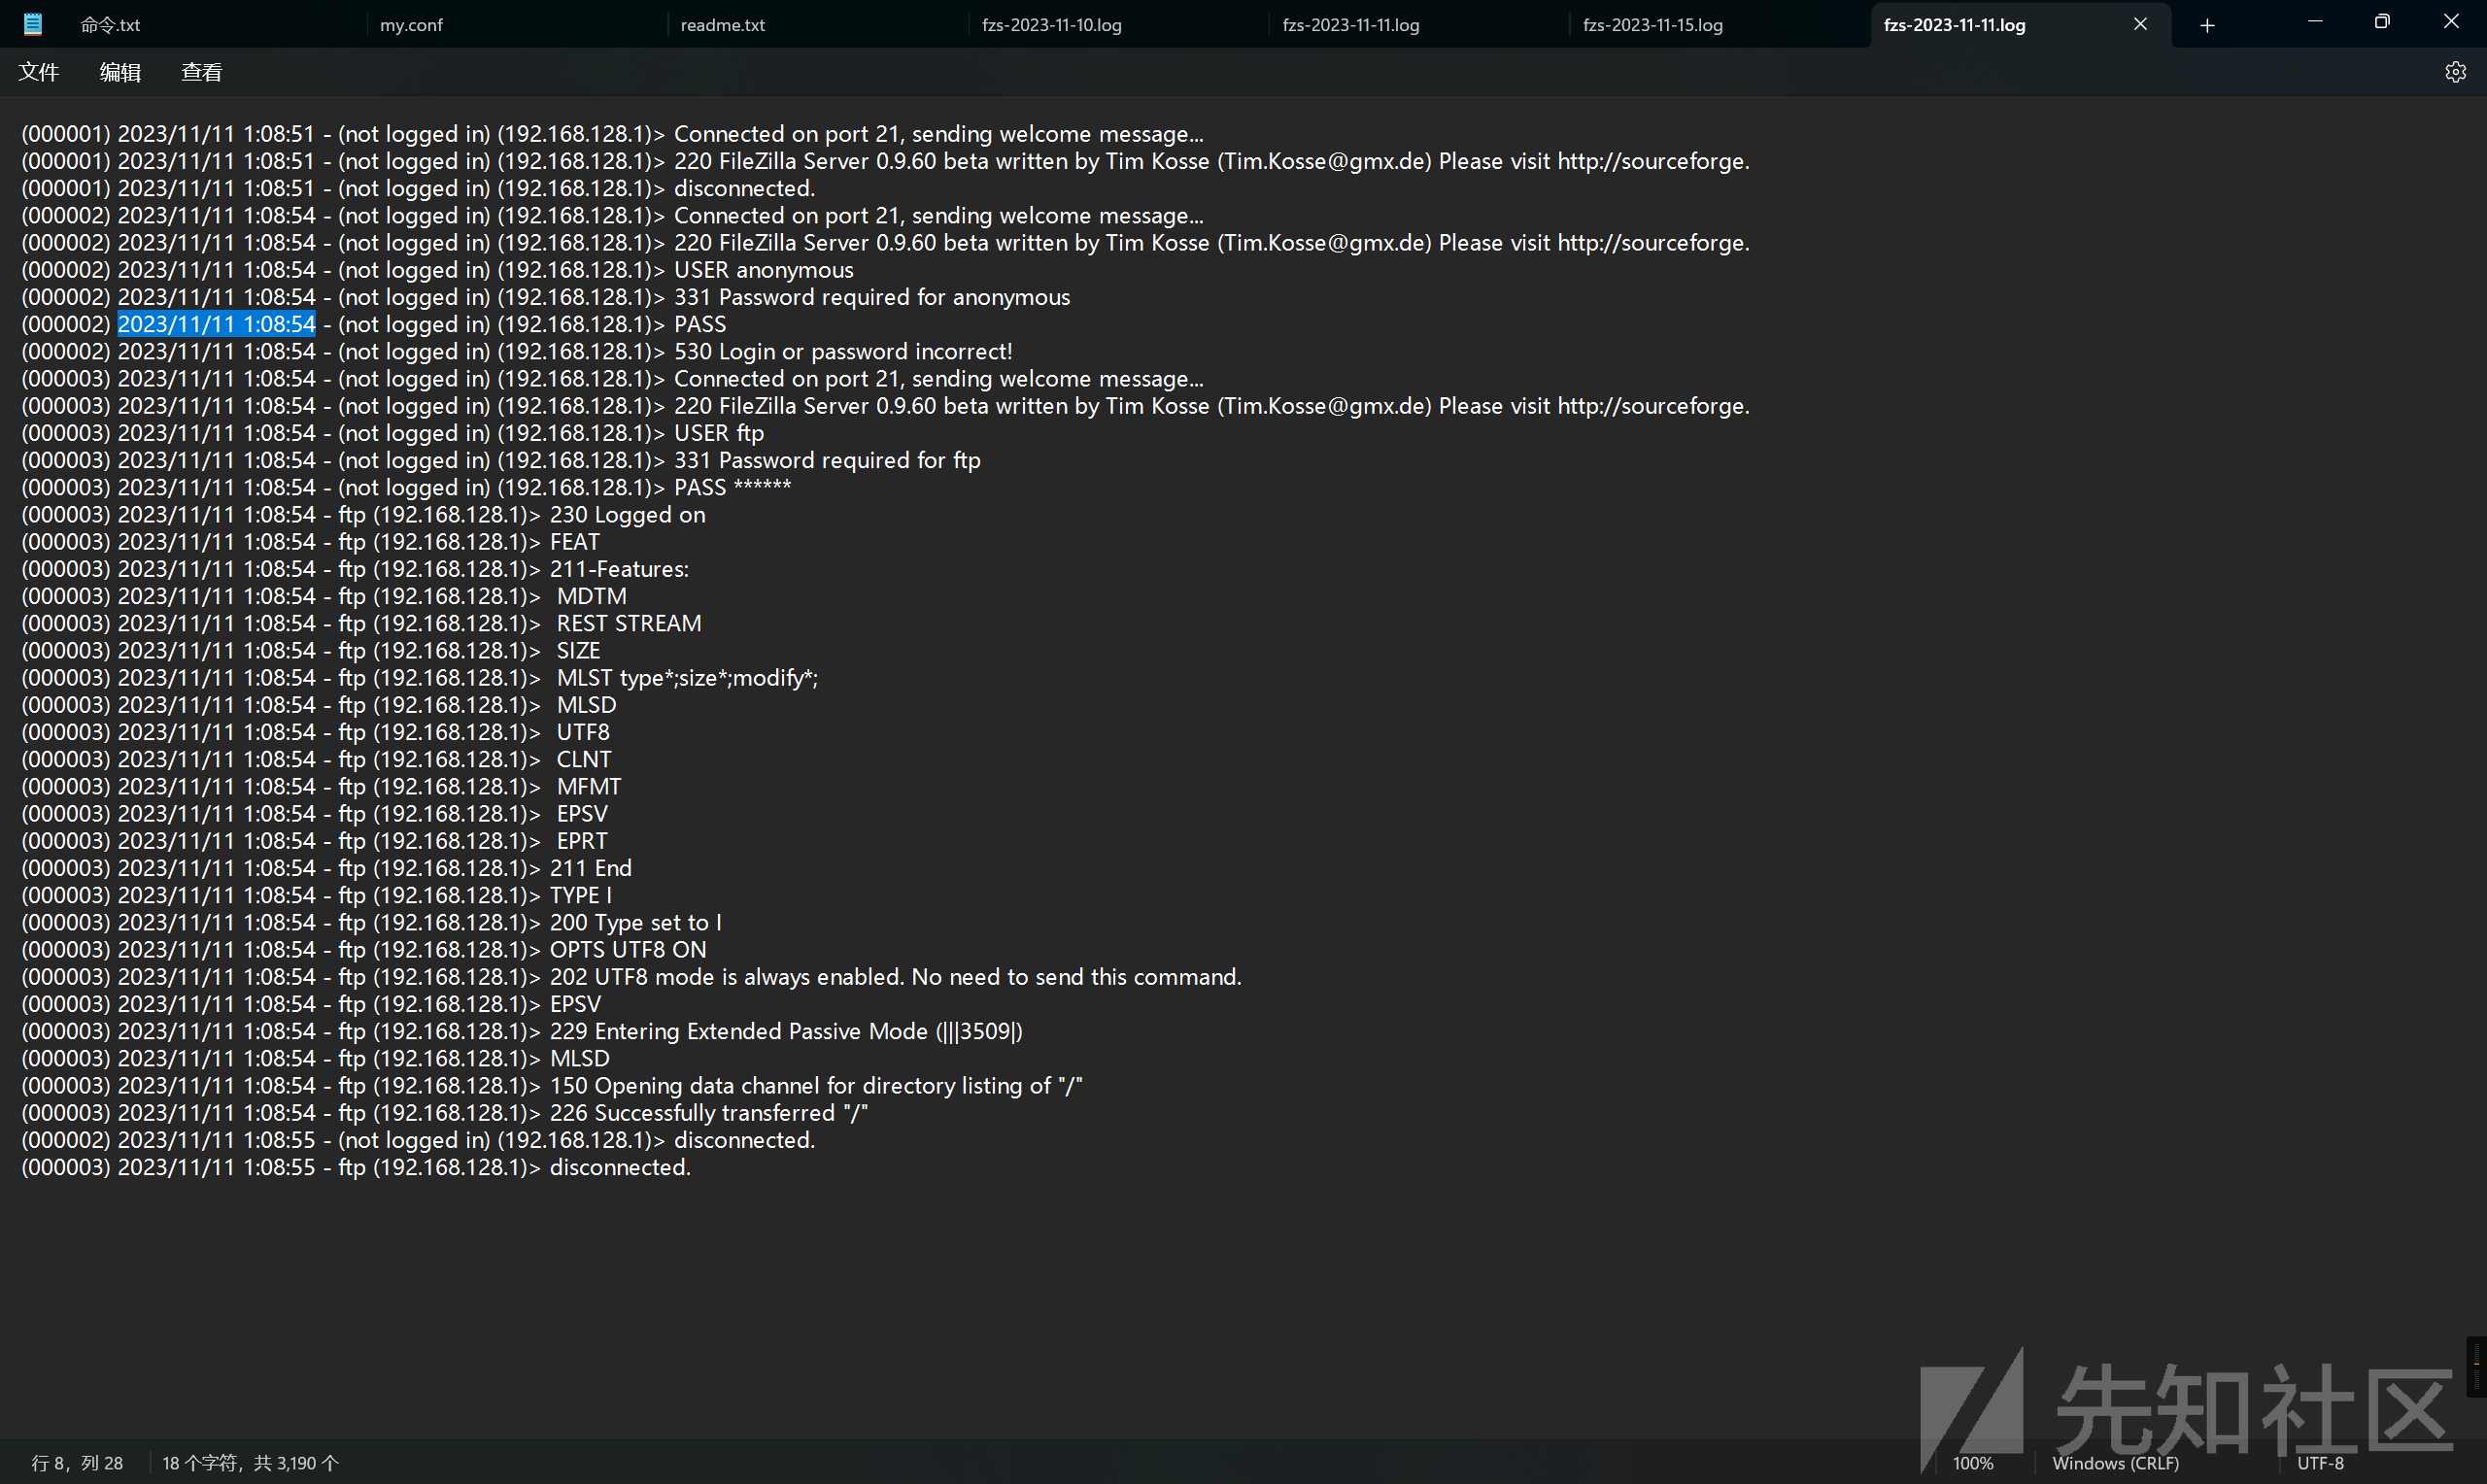The height and width of the screenshot is (1484, 2487).
Task: Click the '211-Features:' log line
Action: click(x=355, y=569)
